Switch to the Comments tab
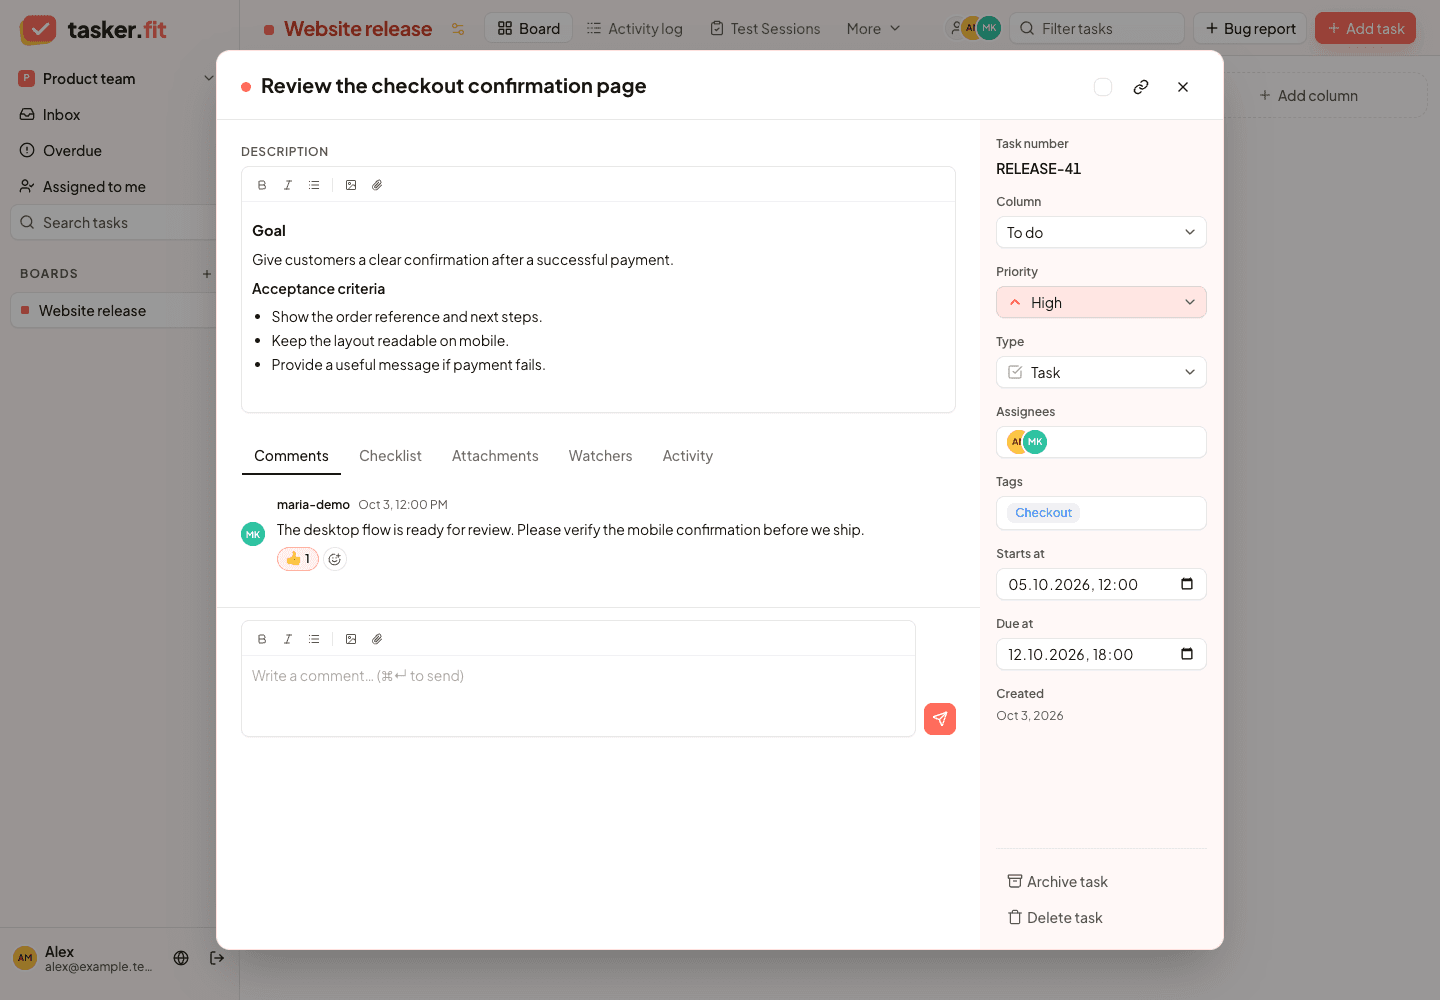 coord(291,456)
